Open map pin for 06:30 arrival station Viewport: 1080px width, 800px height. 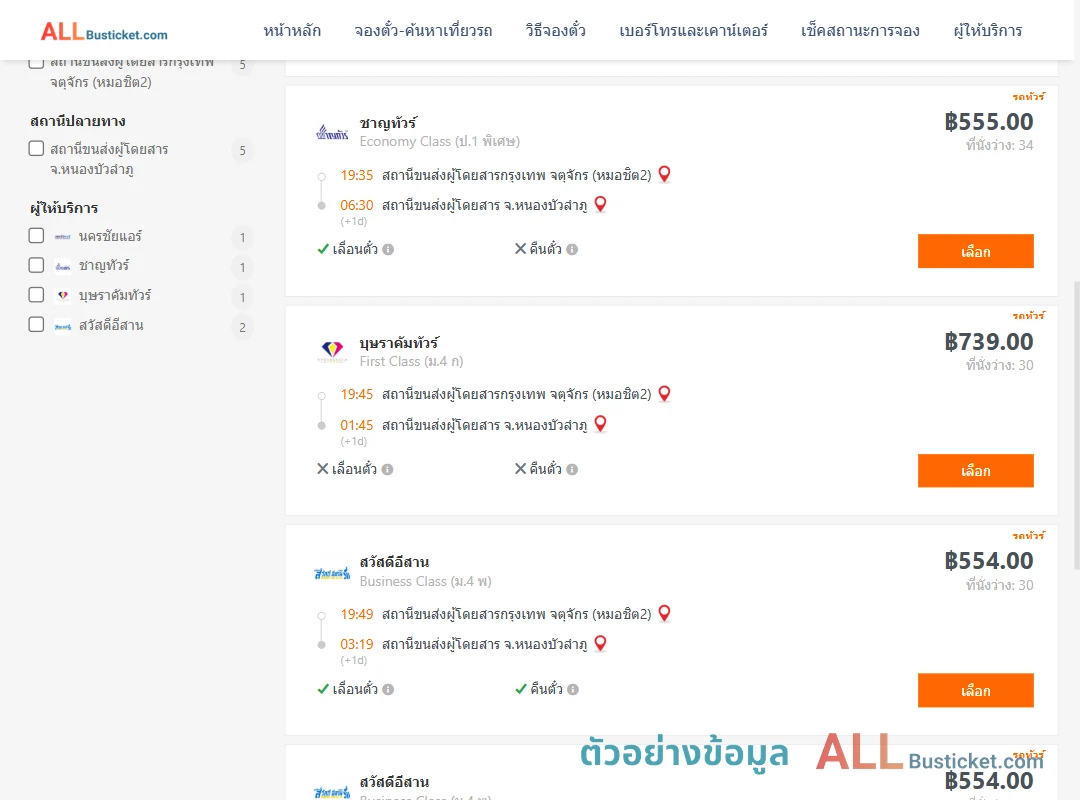pos(601,205)
